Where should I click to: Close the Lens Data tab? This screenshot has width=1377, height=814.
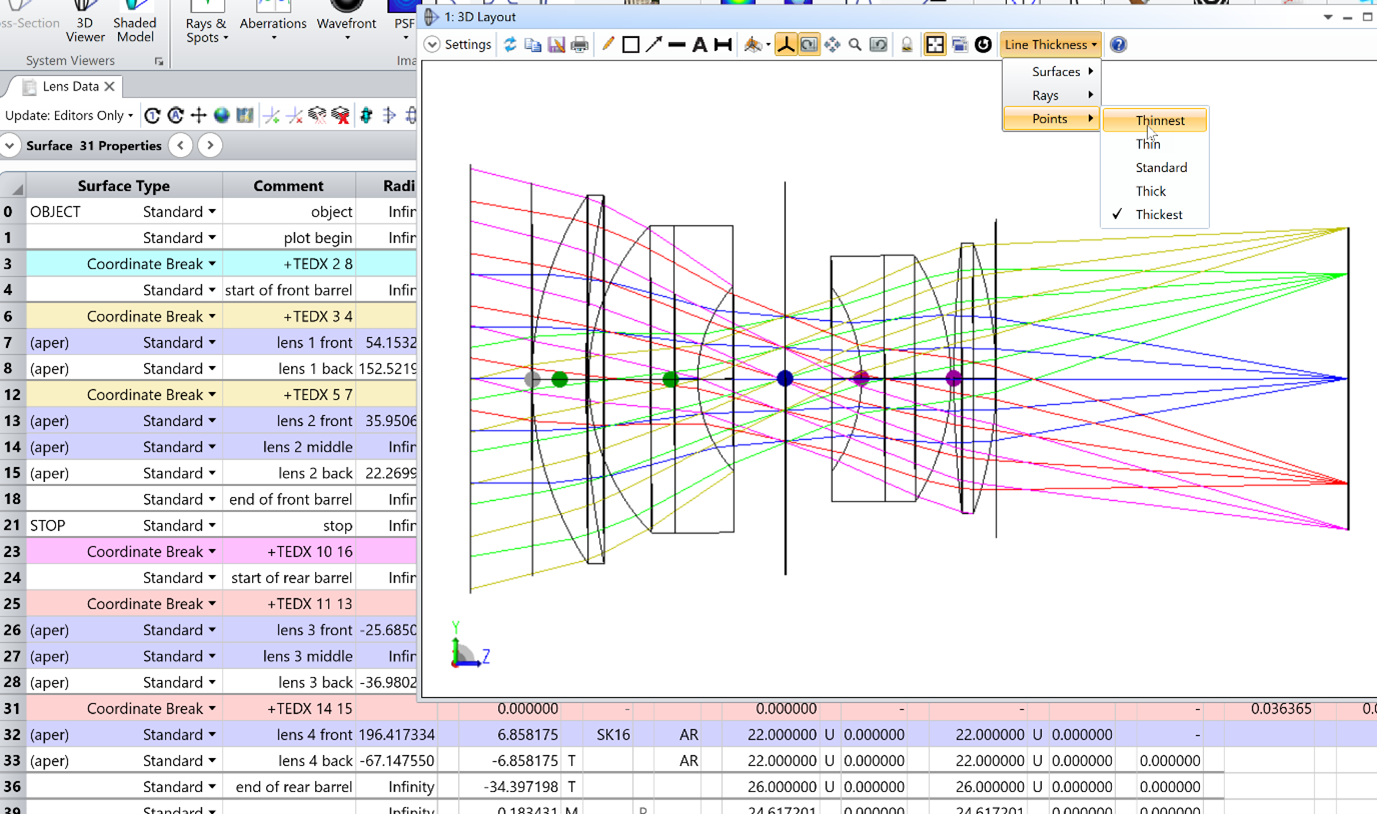(110, 87)
